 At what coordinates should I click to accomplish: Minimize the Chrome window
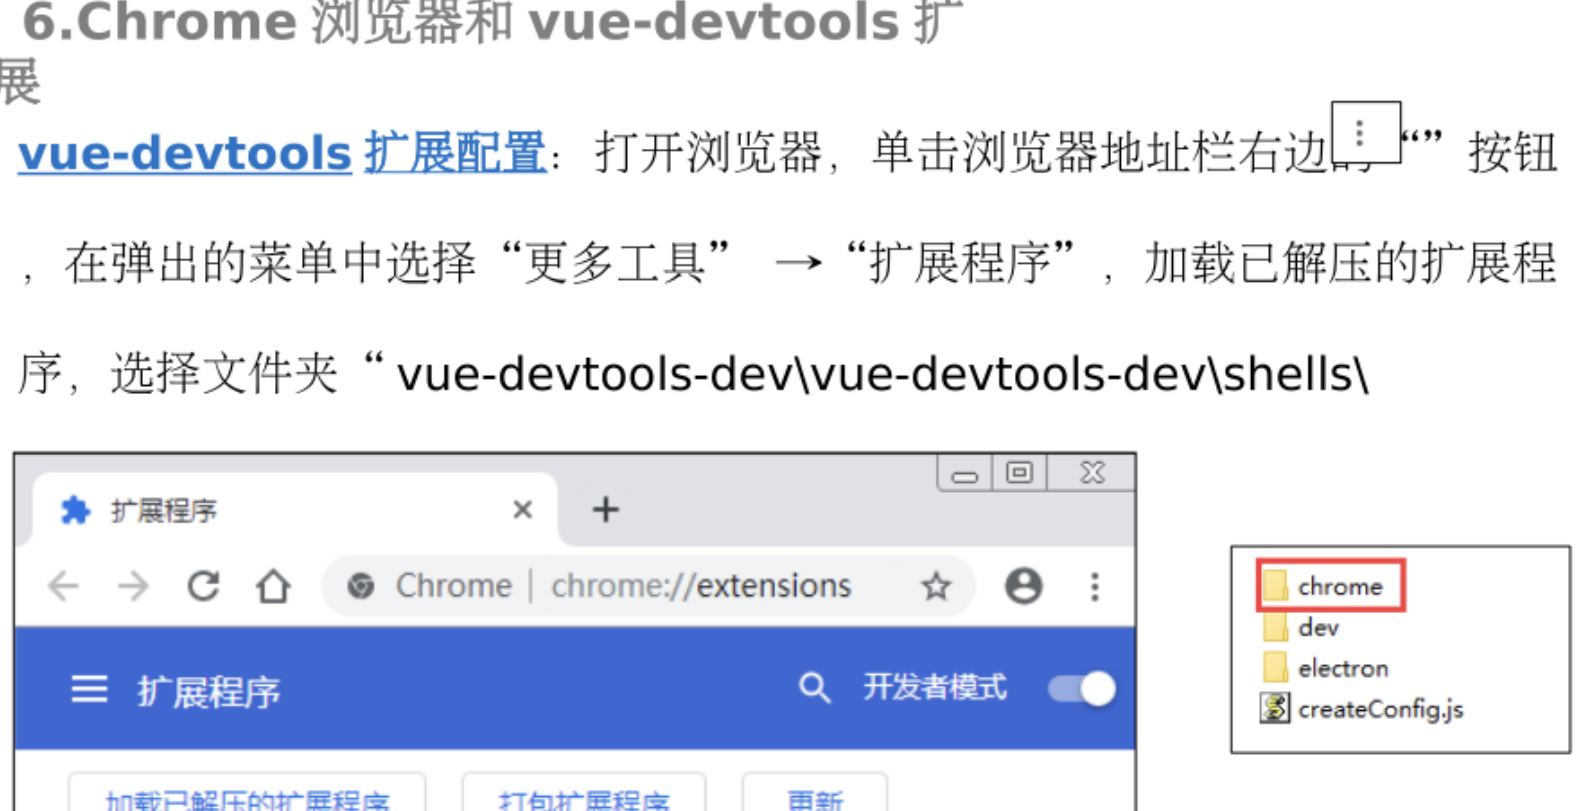pos(965,473)
